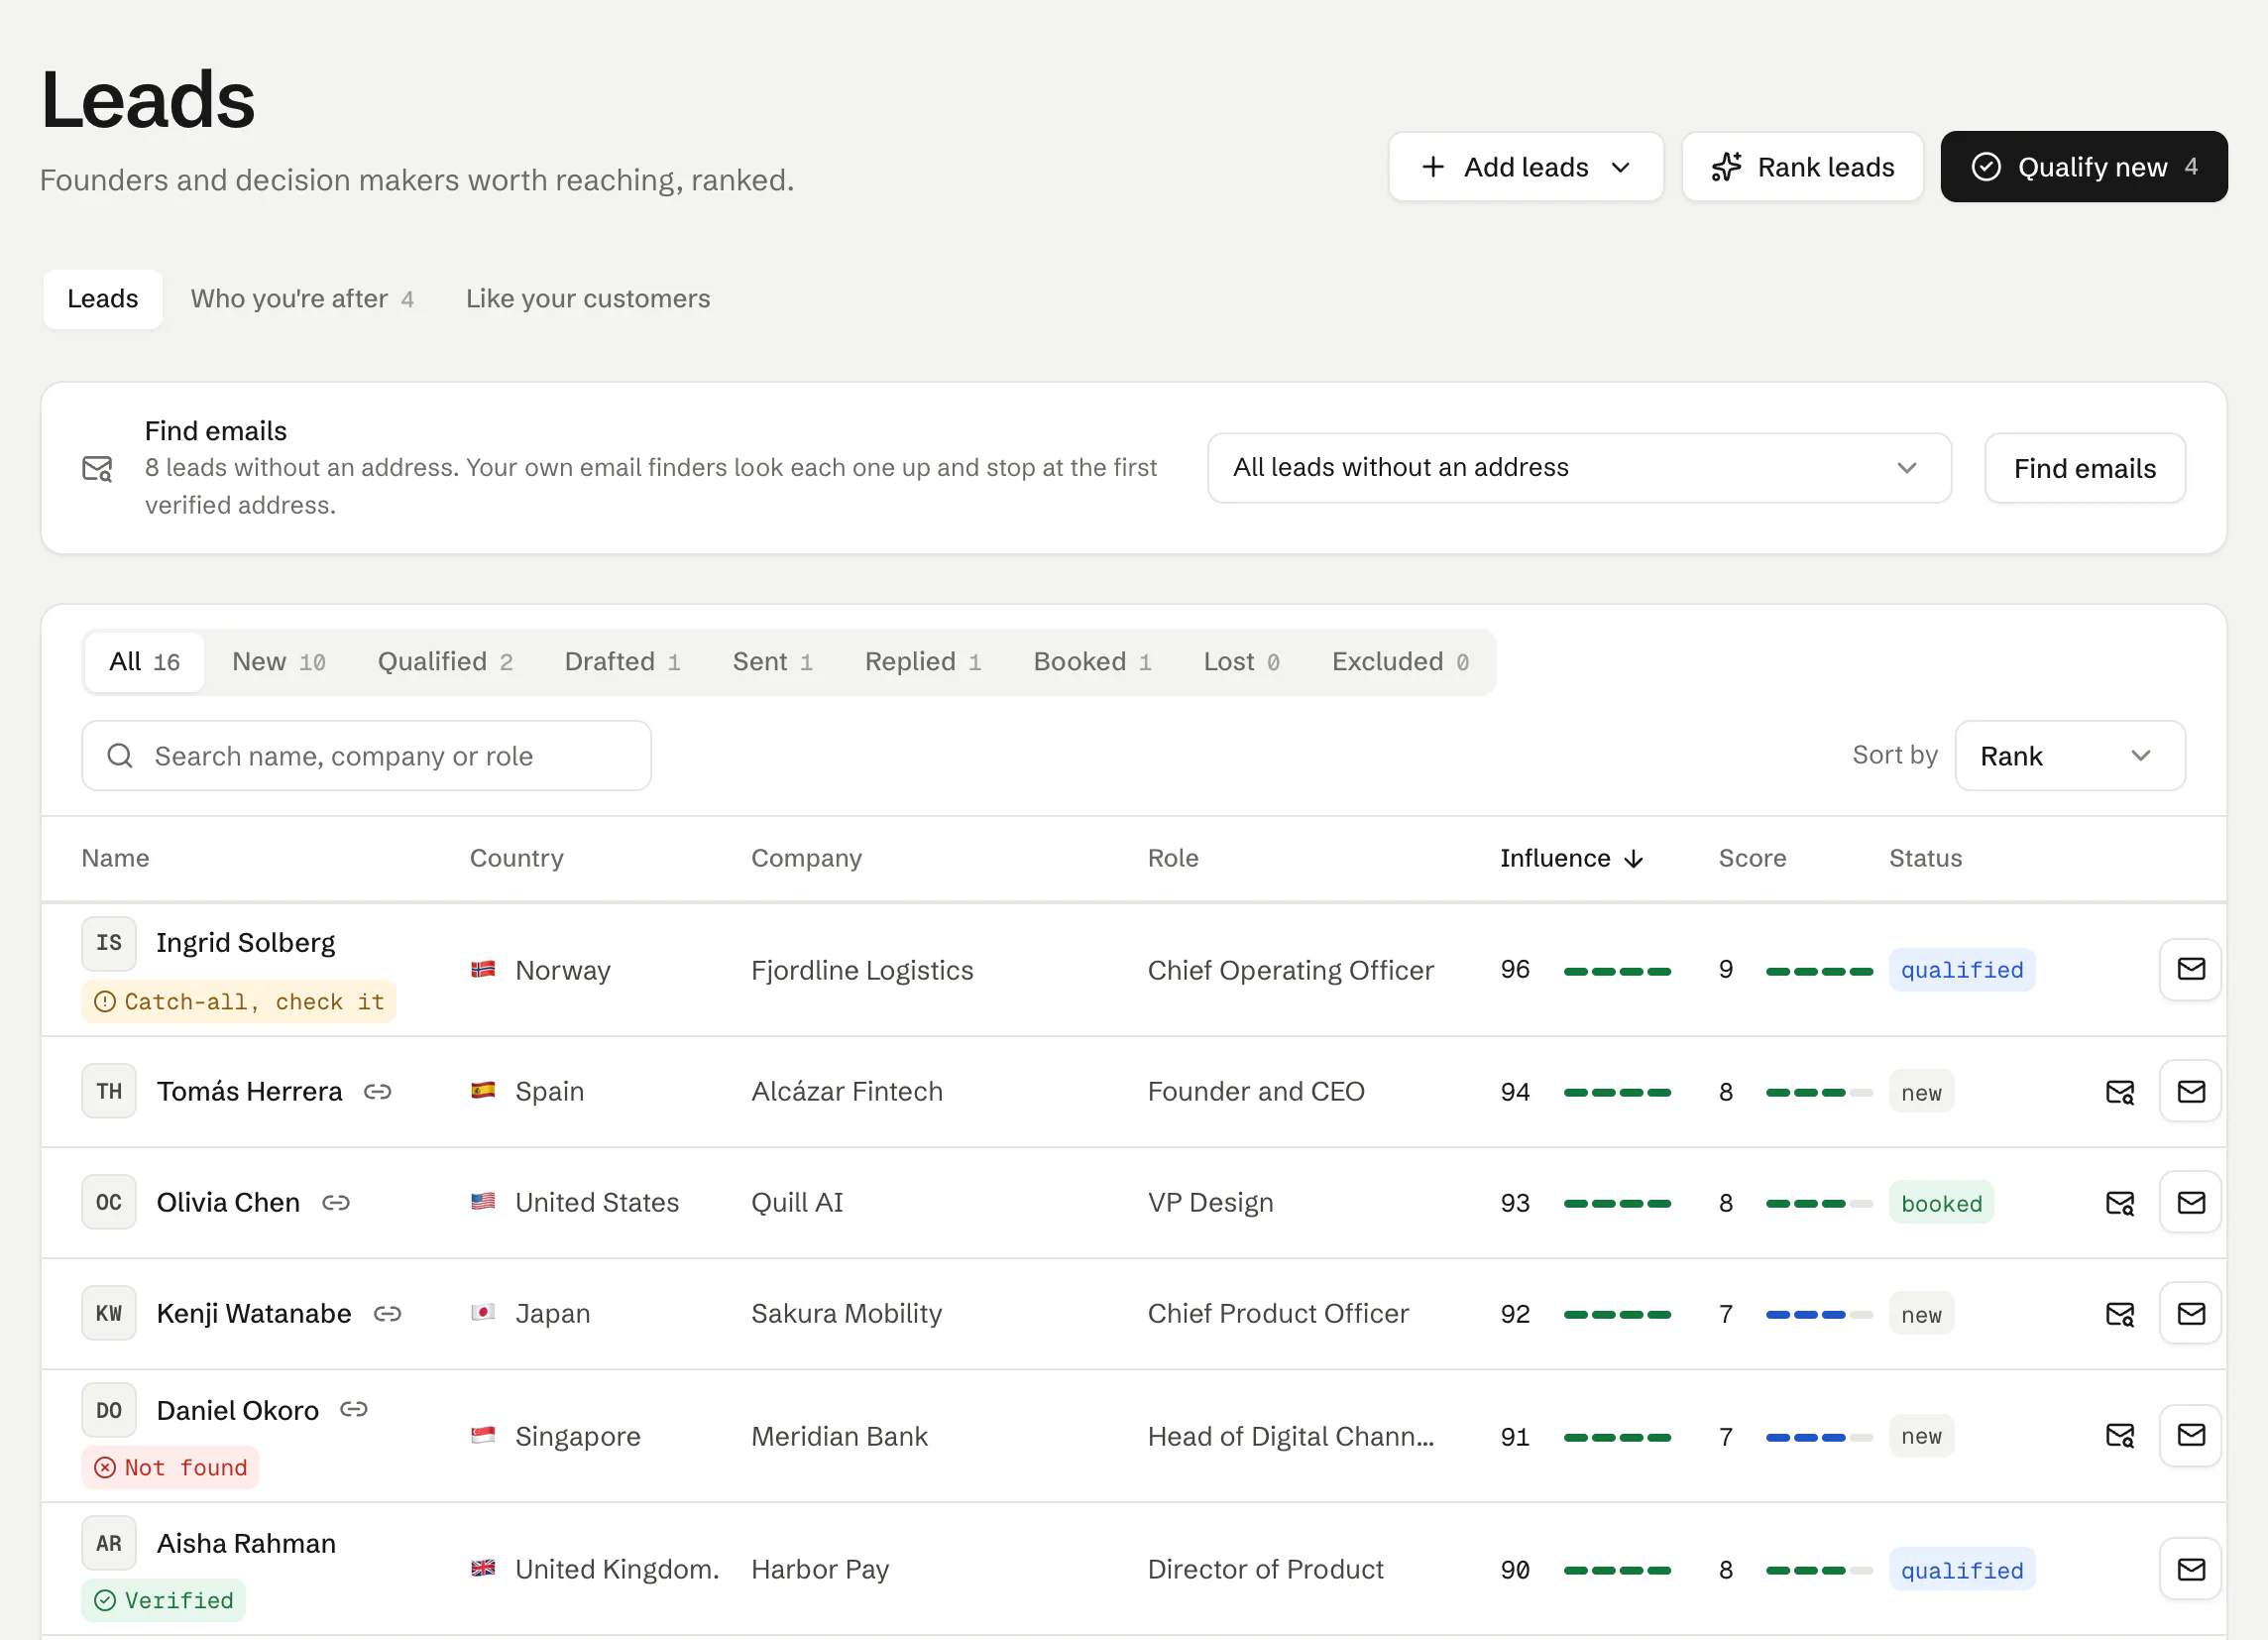Open the Add leads dropdown
The width and height of the screenshot is (2268, 1640).
pos(1526,167)
